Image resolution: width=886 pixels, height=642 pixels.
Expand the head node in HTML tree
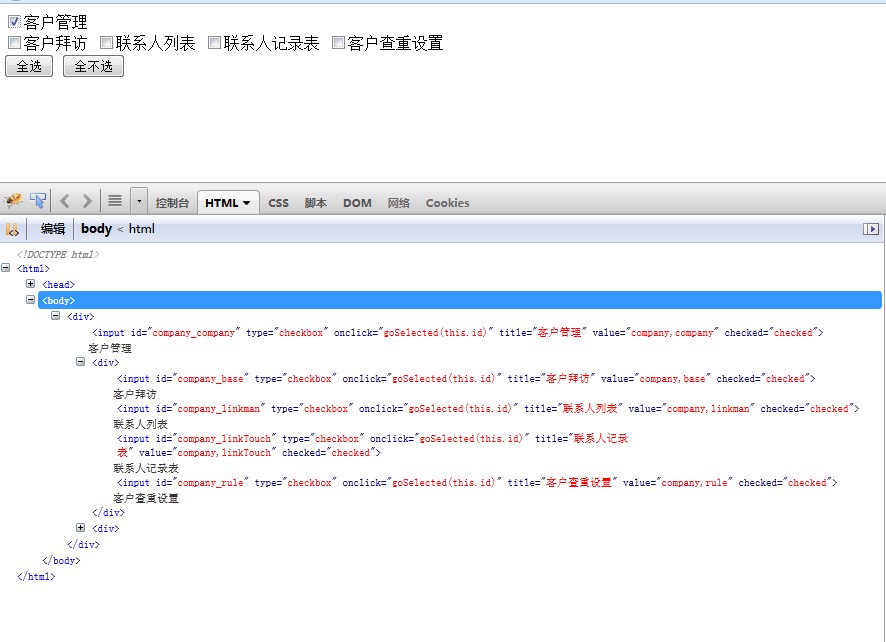31,284
